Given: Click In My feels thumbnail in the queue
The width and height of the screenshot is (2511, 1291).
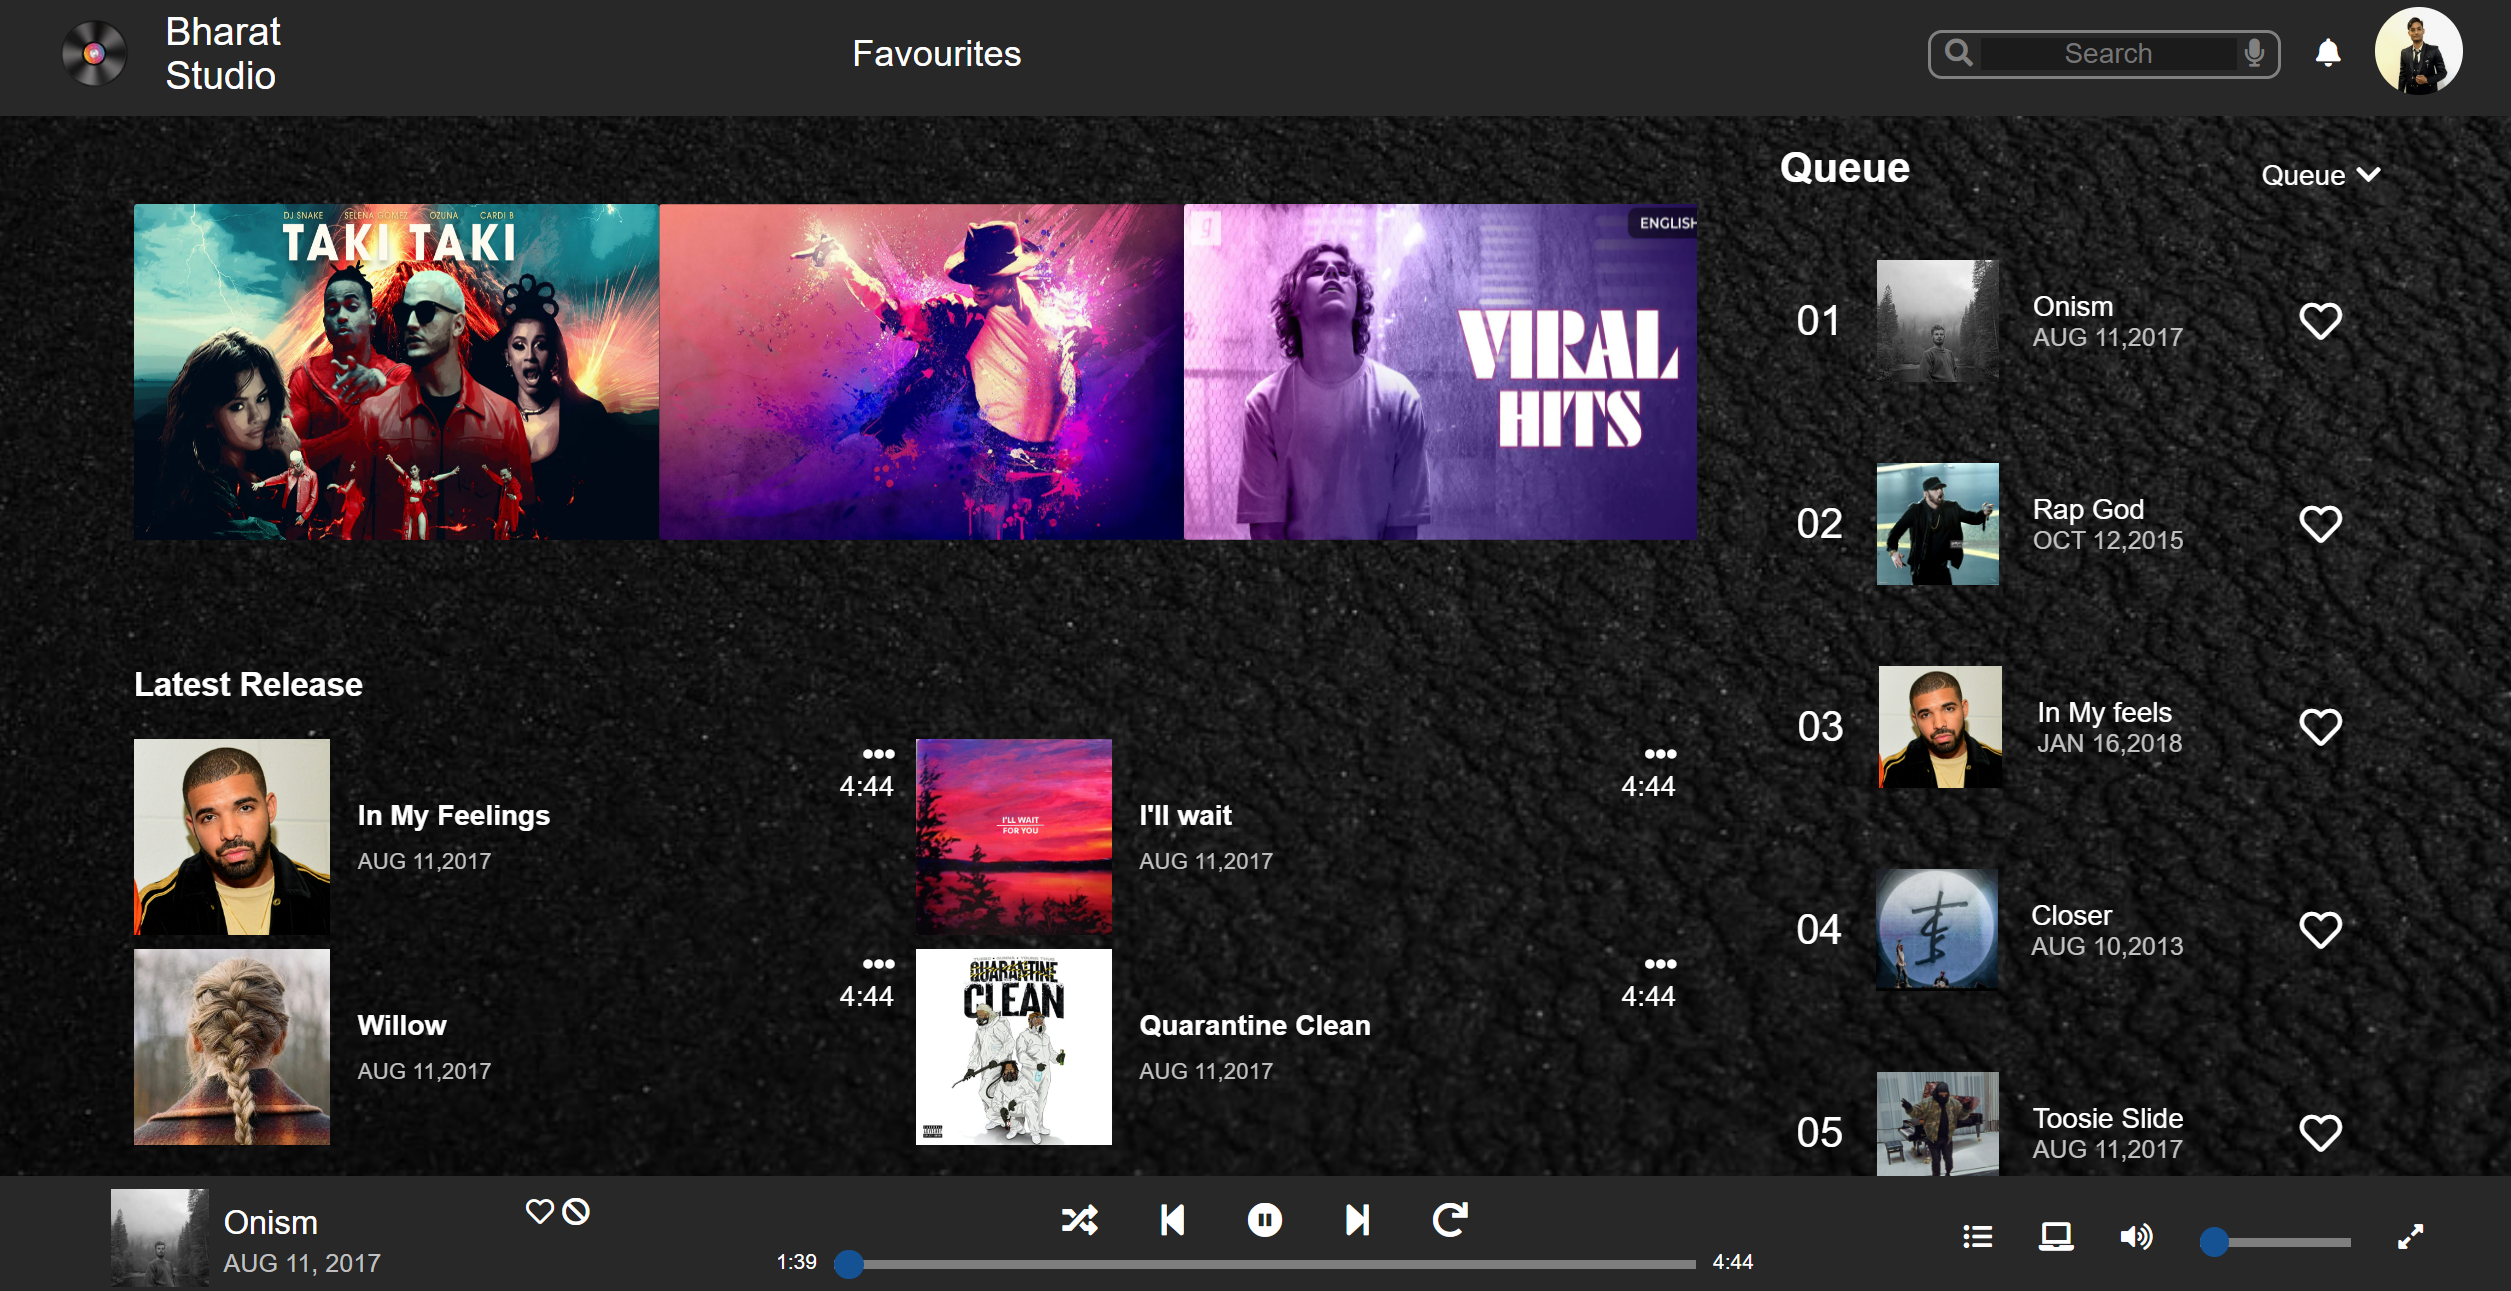Looking at the screenshot, I should [1940, 727].
